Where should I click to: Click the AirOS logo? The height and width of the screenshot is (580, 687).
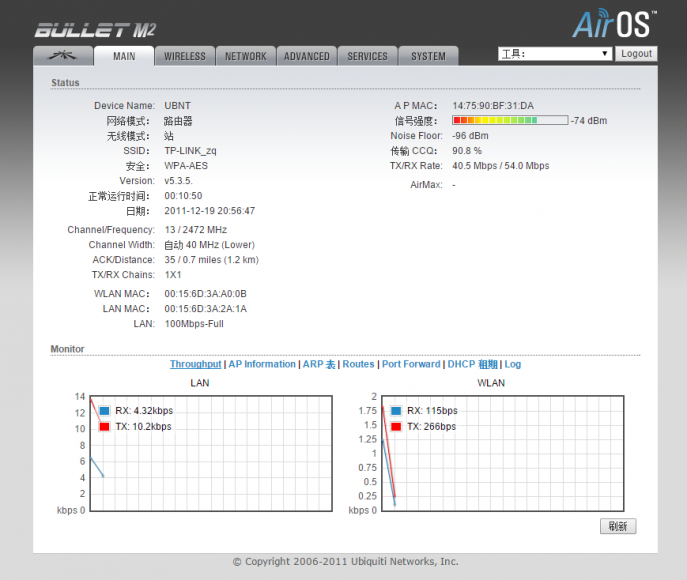[614, 23]
